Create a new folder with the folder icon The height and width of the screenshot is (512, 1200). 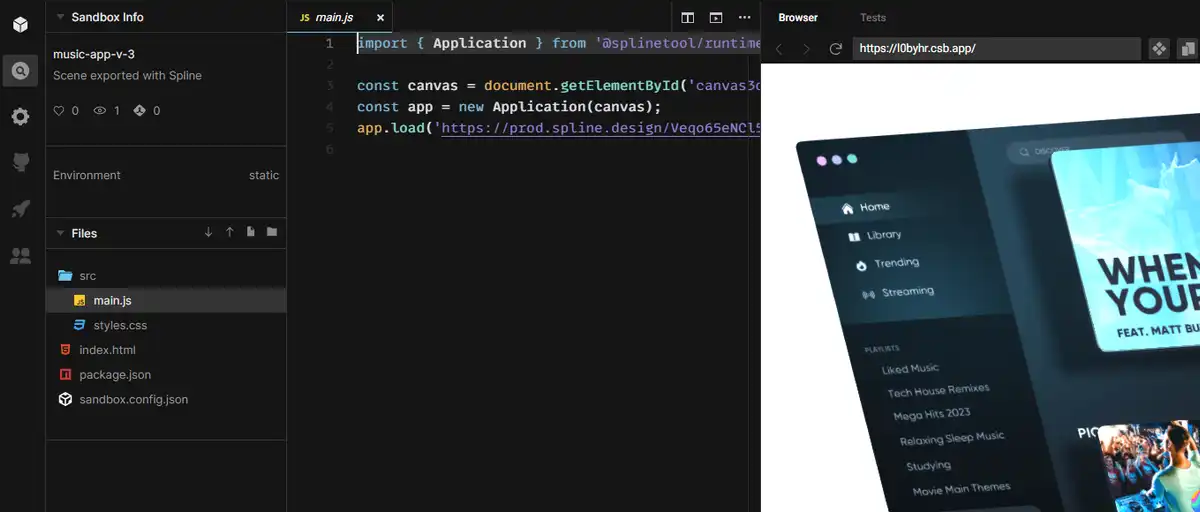[x=271, y=232]
